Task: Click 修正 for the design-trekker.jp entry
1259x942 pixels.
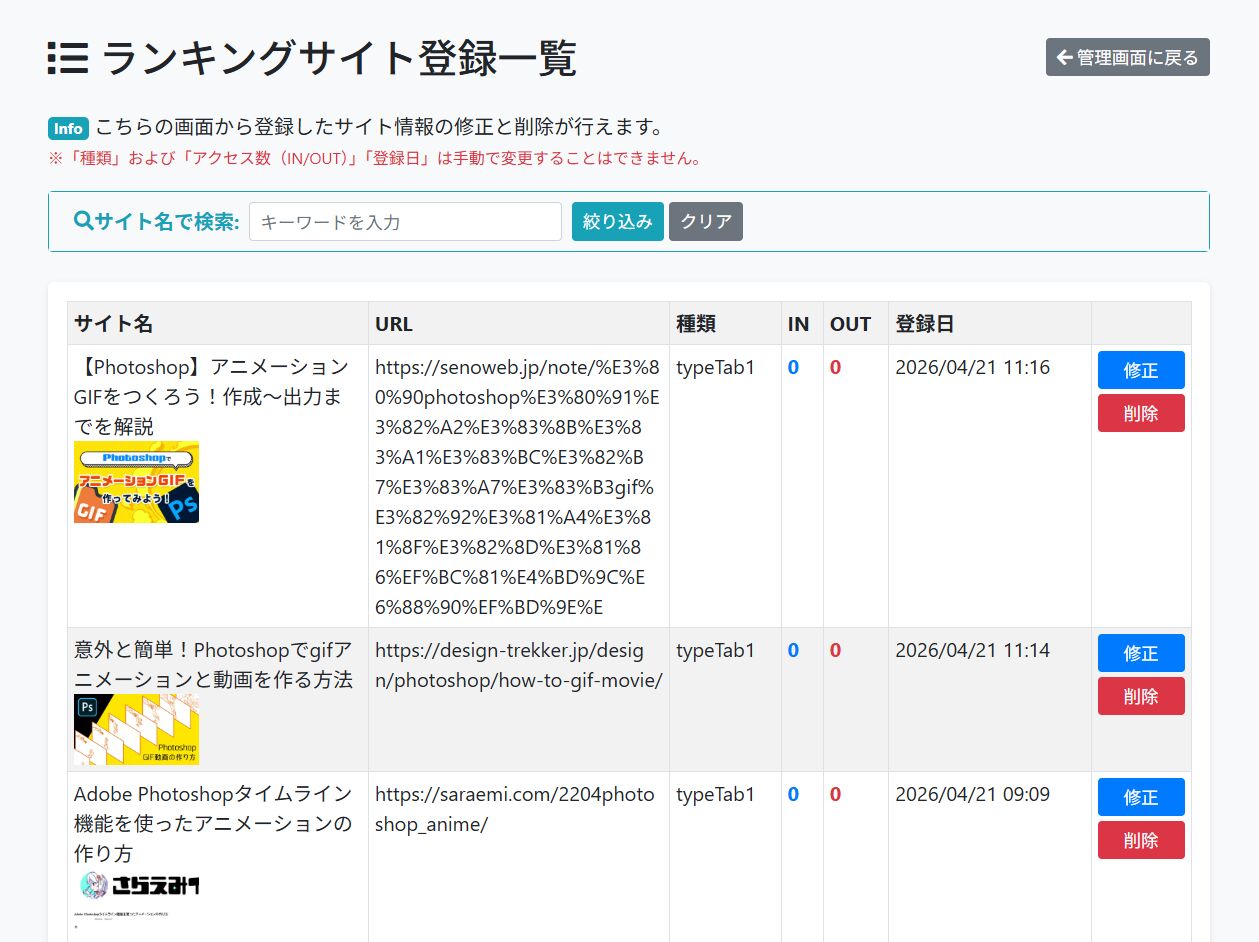Action: [x=1140, y=653]
